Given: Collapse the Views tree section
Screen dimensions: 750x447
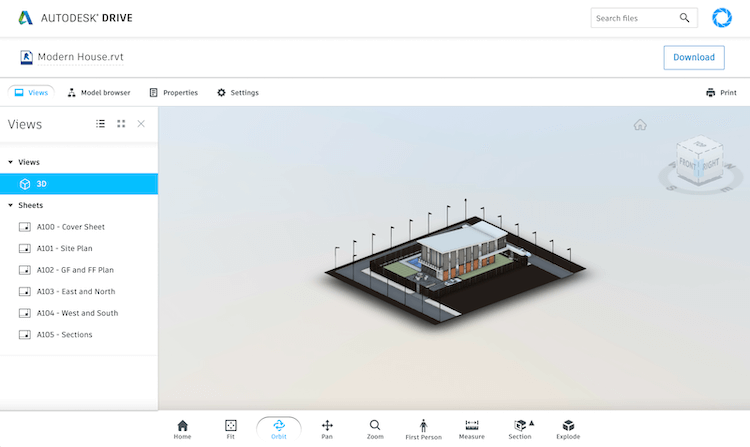Looking at the screenshot, I should 11,162.
